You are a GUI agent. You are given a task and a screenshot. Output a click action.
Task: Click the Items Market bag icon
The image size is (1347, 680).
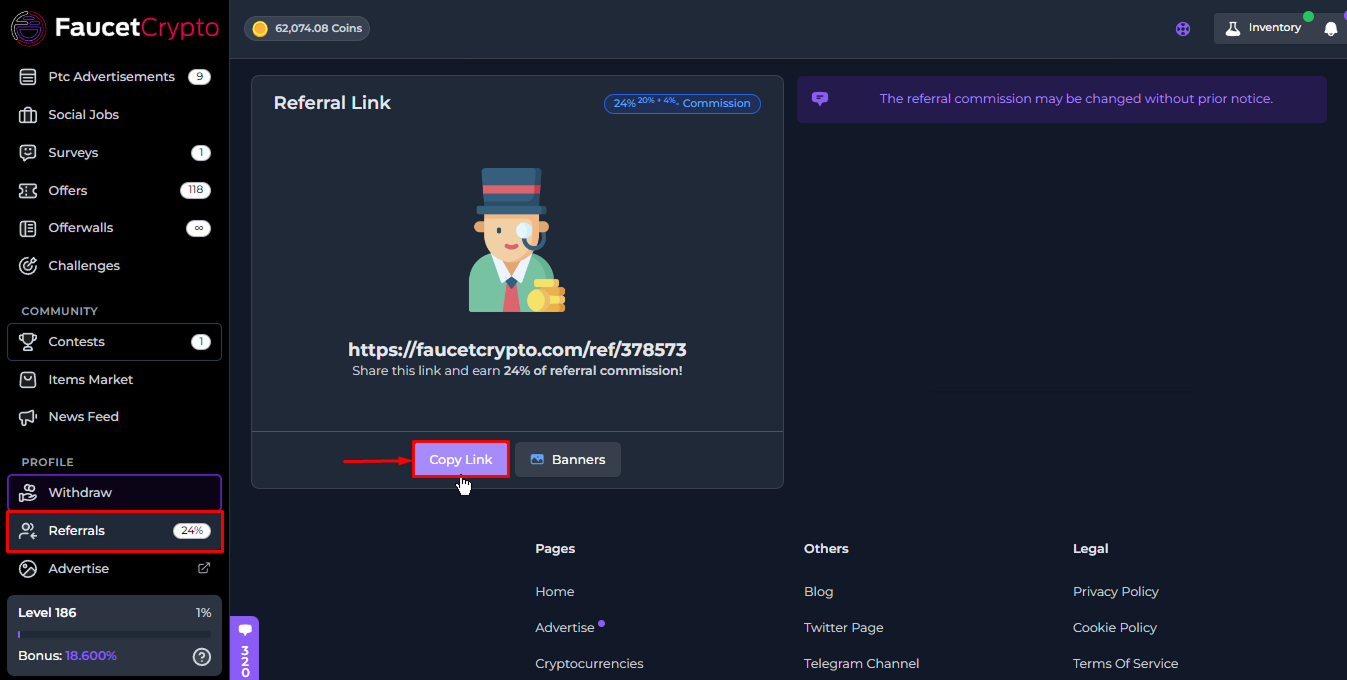[x=28, y=380]
